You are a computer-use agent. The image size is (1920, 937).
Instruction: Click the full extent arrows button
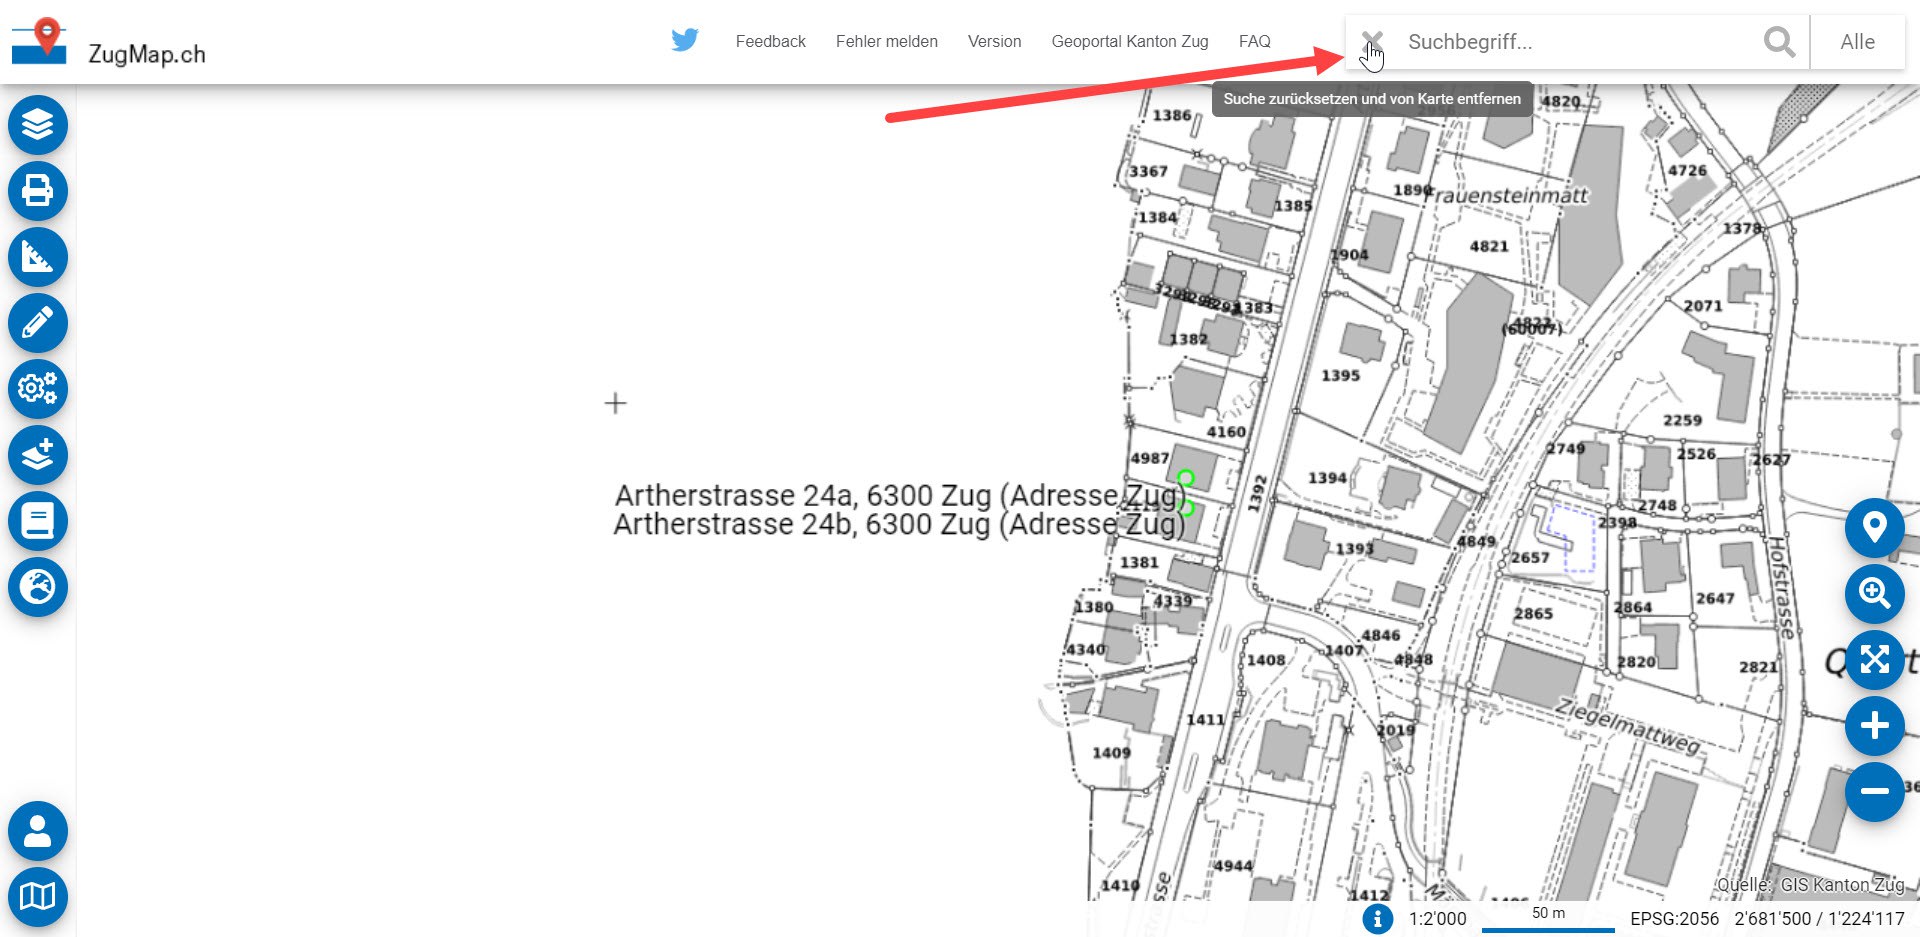[x=1874, y=660]
